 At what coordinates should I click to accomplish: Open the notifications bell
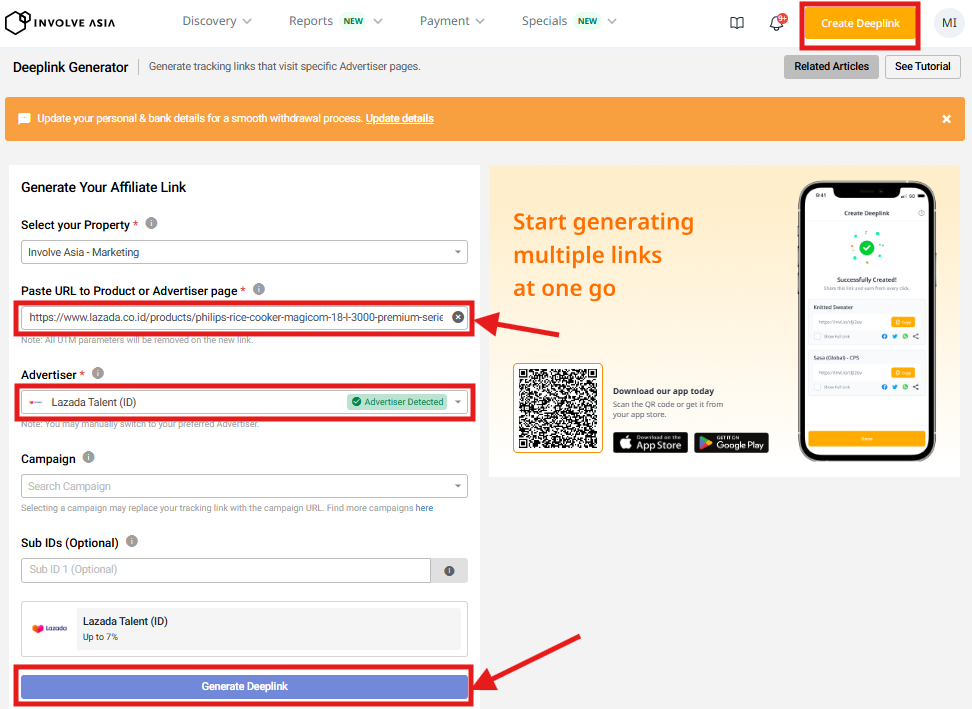coord(777,23)
